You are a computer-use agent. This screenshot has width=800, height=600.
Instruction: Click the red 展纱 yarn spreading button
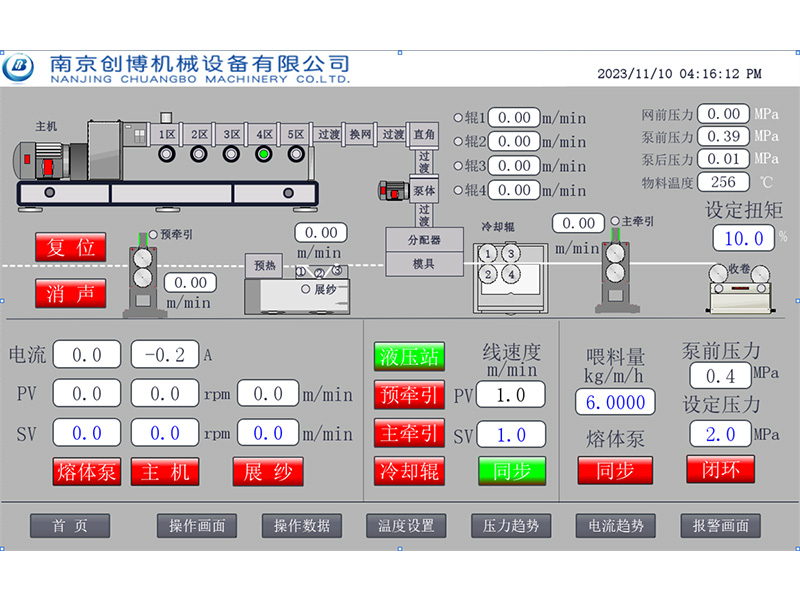point(268,471)
